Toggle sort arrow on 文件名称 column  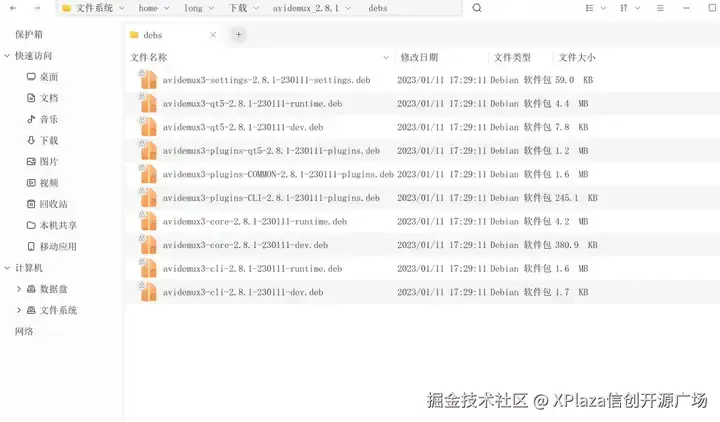tap(386, 57)
